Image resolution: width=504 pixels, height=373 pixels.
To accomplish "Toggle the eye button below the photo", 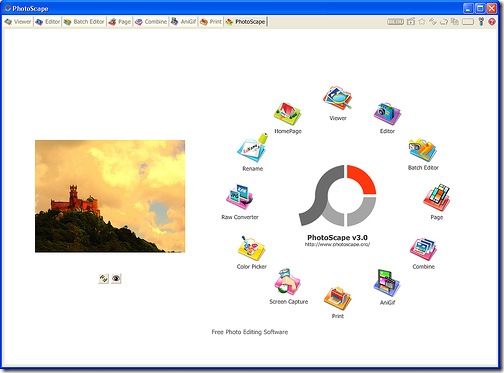I will [x=116, y=278].
